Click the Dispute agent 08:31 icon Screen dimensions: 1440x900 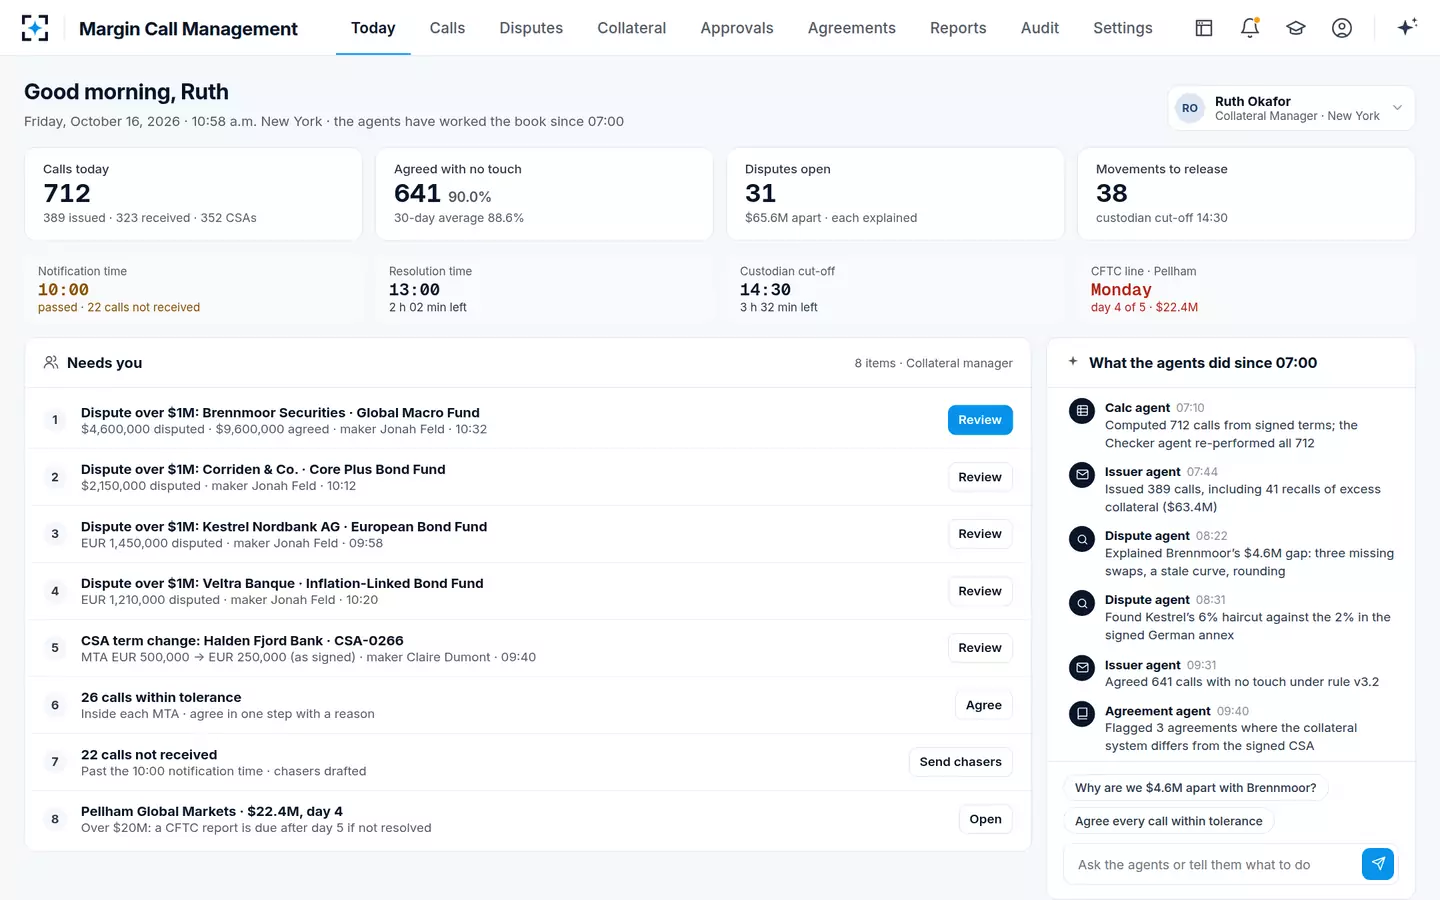1082,603
